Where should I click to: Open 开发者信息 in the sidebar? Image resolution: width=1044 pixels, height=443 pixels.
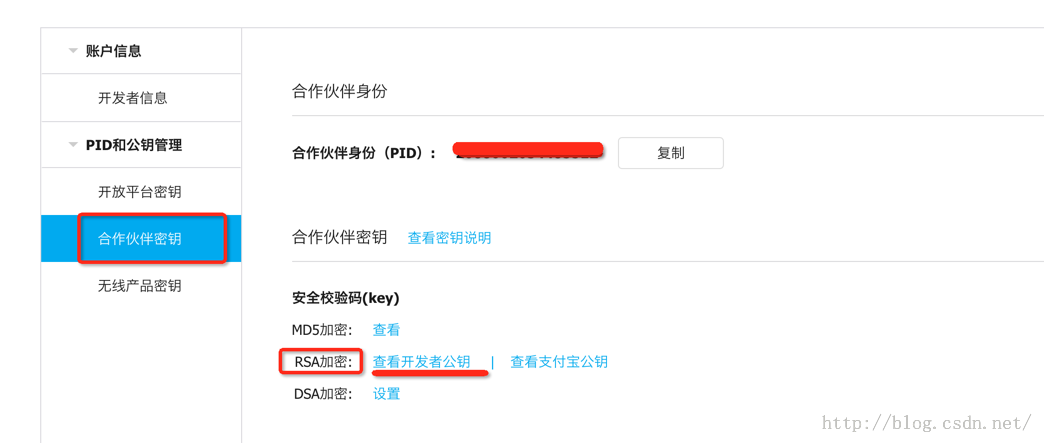[132, 98]
